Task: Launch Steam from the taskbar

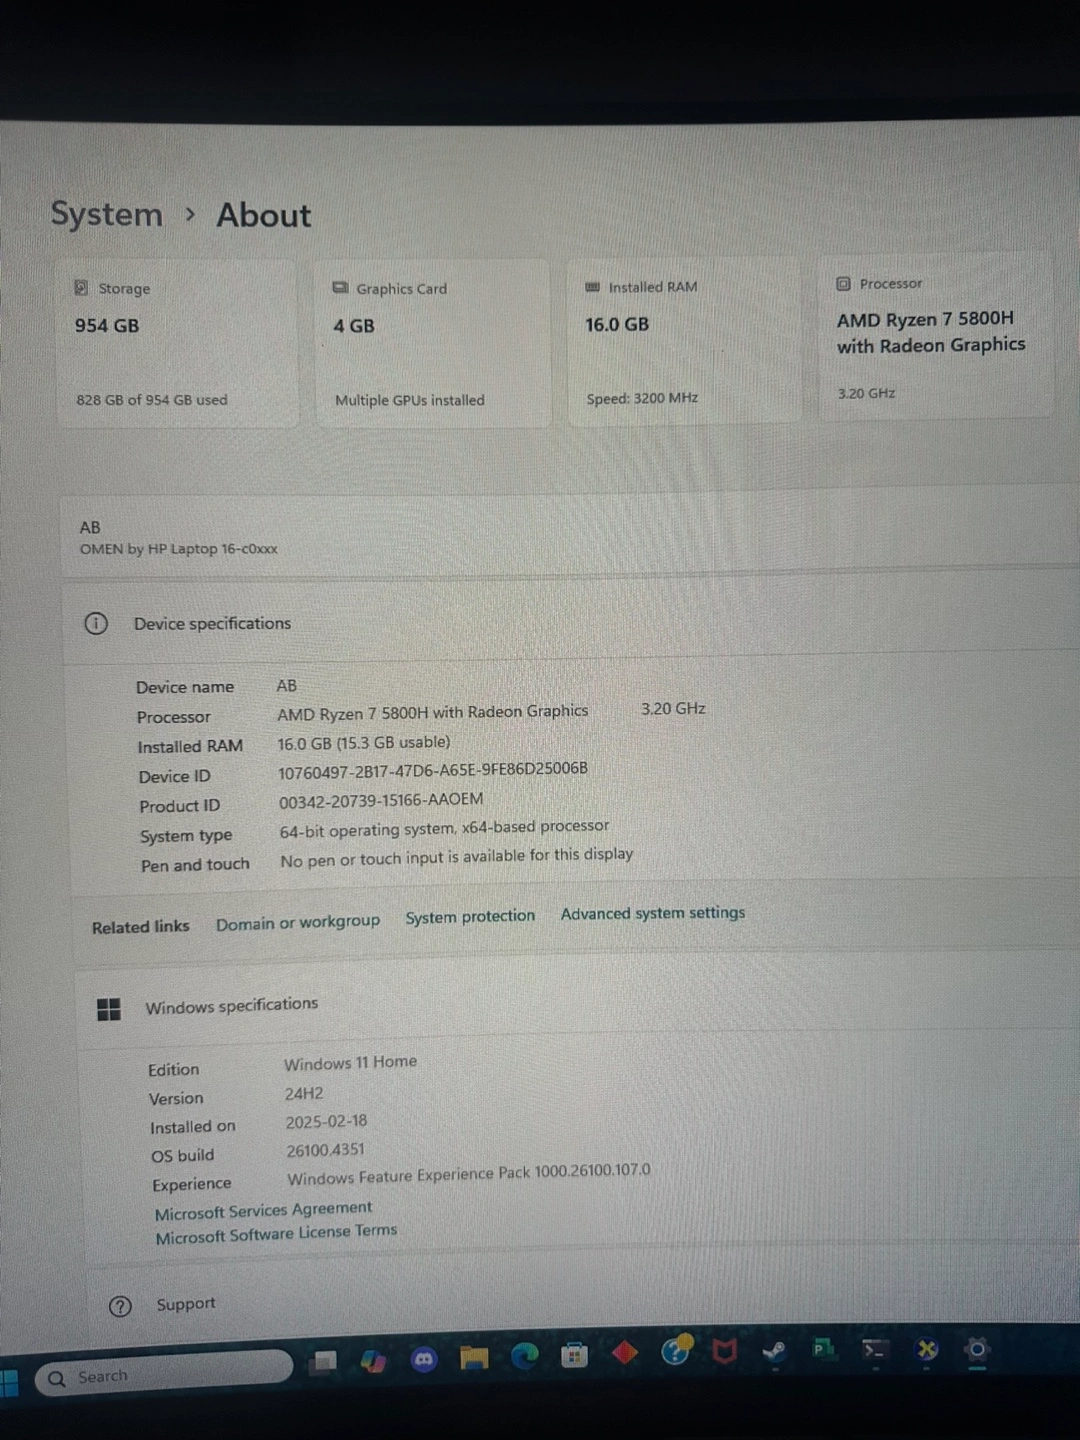Action: 774,1351
